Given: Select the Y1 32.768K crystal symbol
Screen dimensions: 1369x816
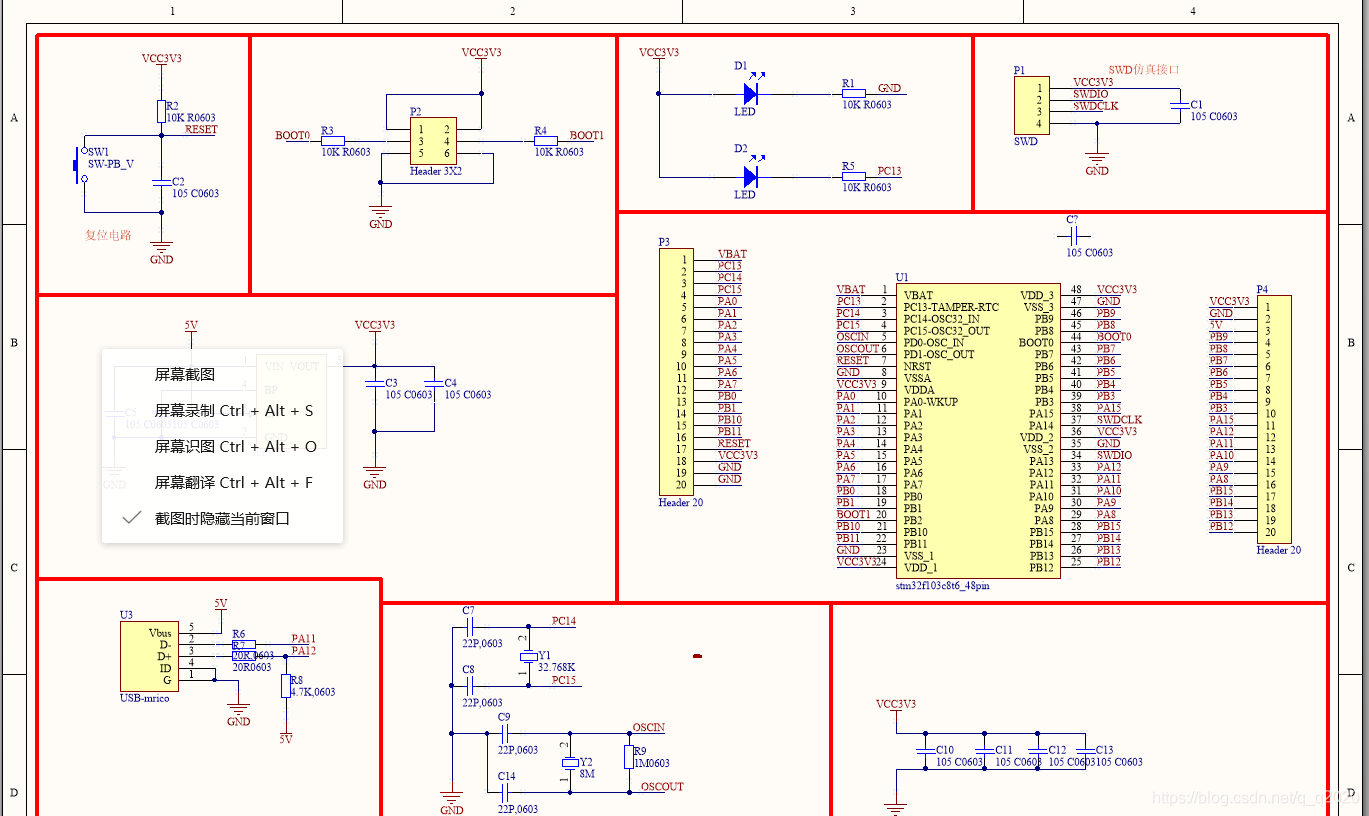Looking at the screenshot, I should tap(529, 657).
